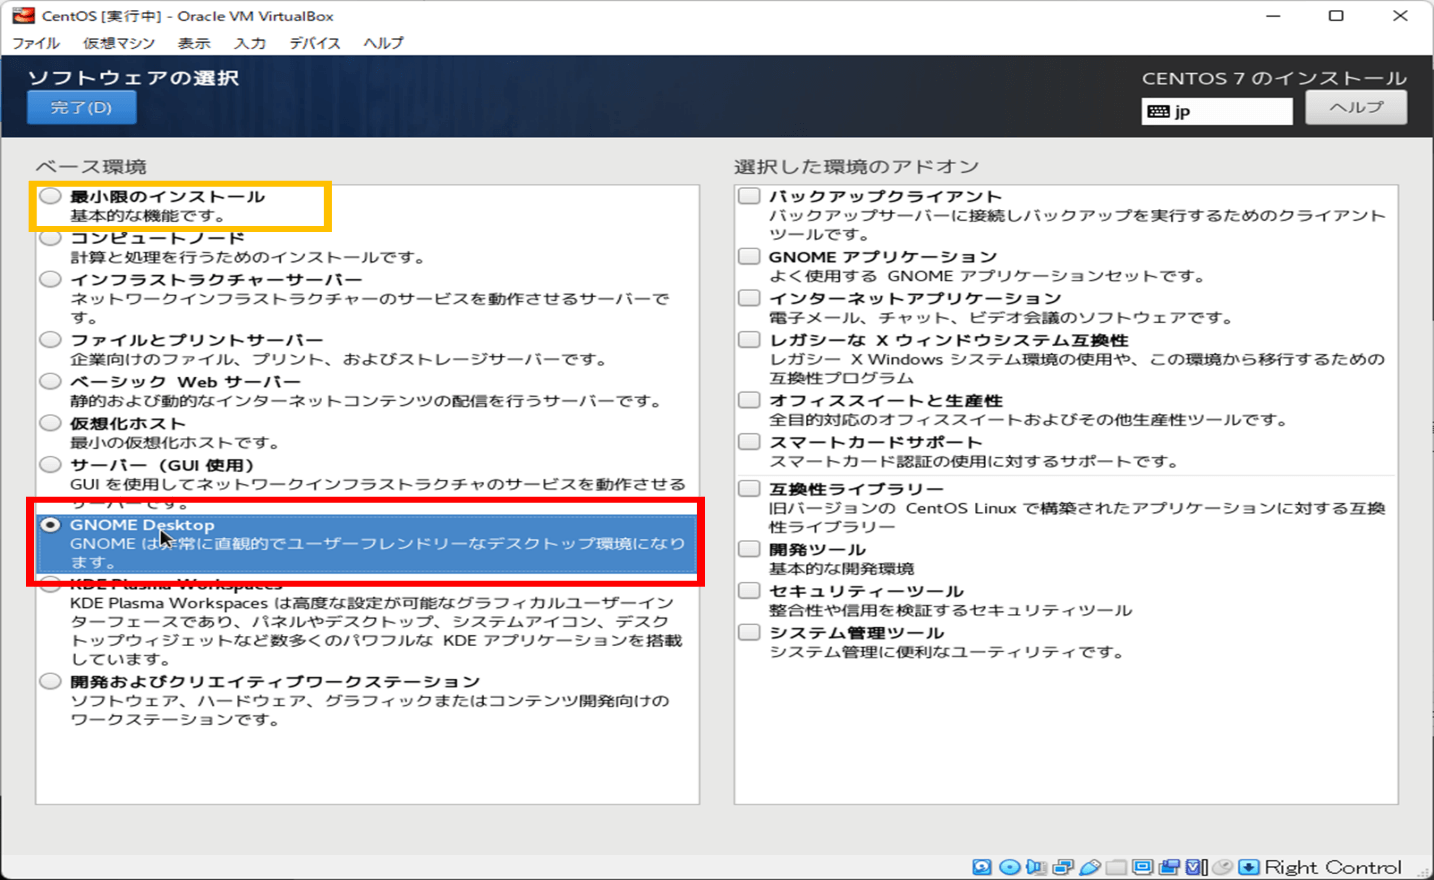Select the 仮想化ホスト radio button
The height and width of the screenshot is (880, 1434).
pyautogui.click(x=50, y=423)
